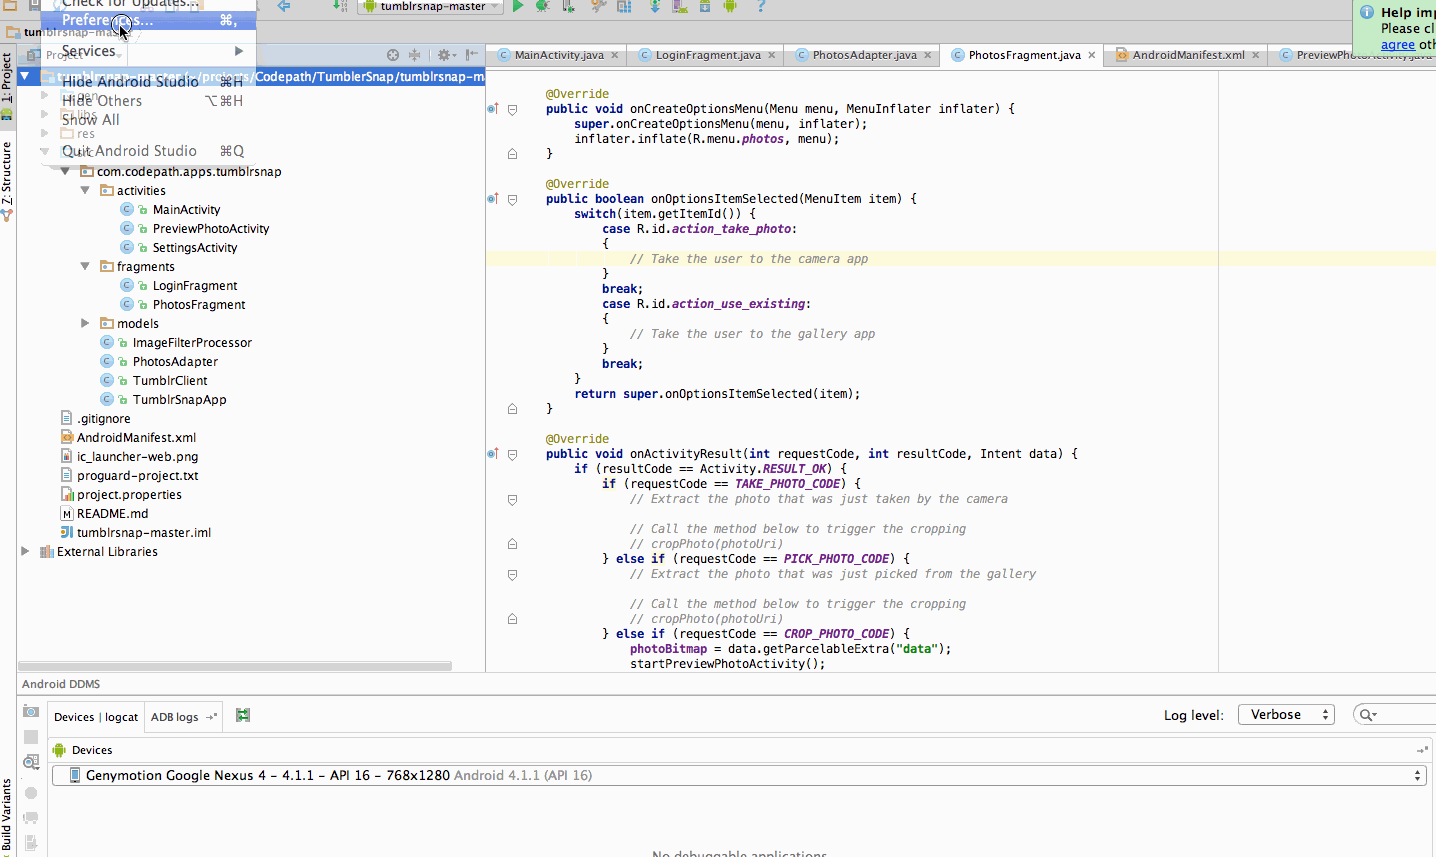The width and height of the screenshot is (1436, 857).
Task: Open the tumblrsnap-master run configuration dropdown
Action: 431,6
